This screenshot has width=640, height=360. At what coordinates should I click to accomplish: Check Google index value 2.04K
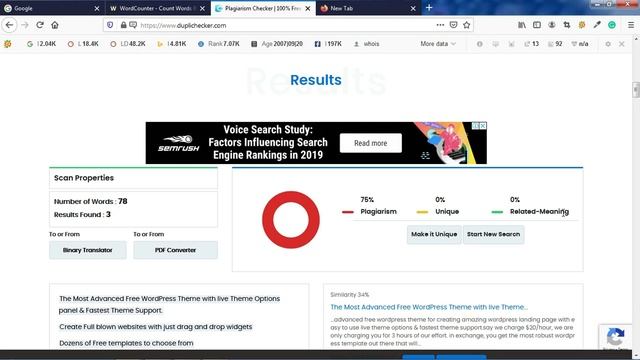[x=41, y=44]
